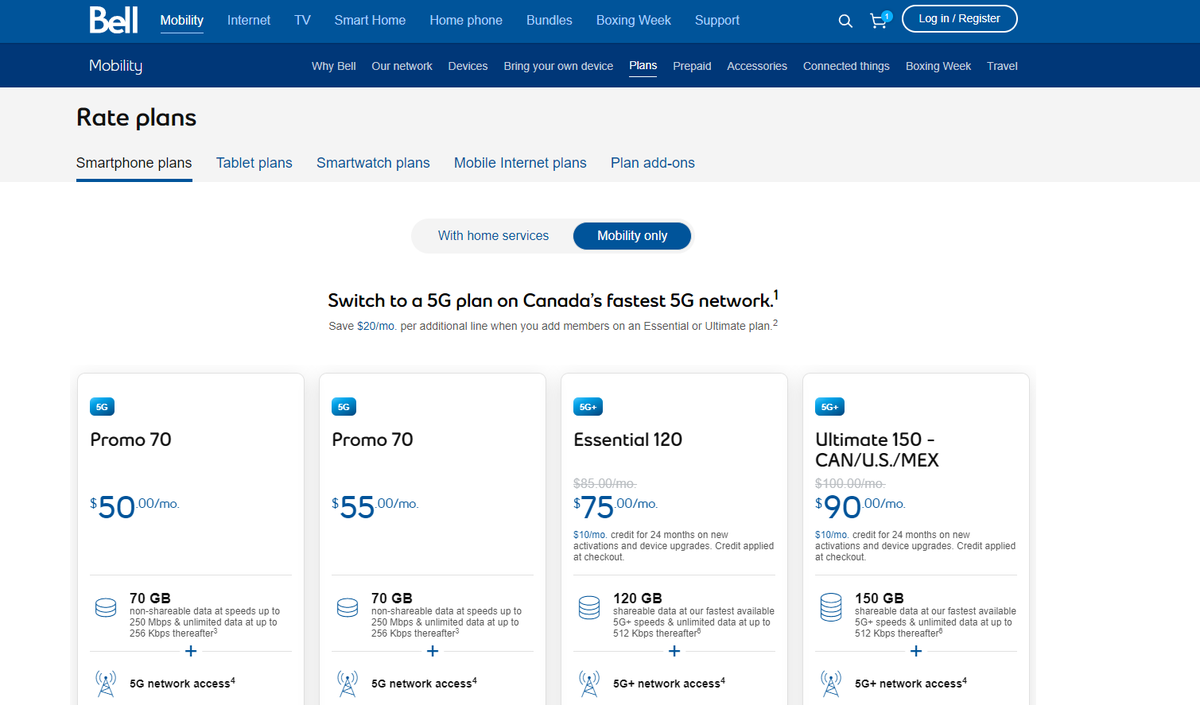Click the struck-through $100.00/mo. price
This screenshot has height=705, width=1200.
(x=850, y=483)
